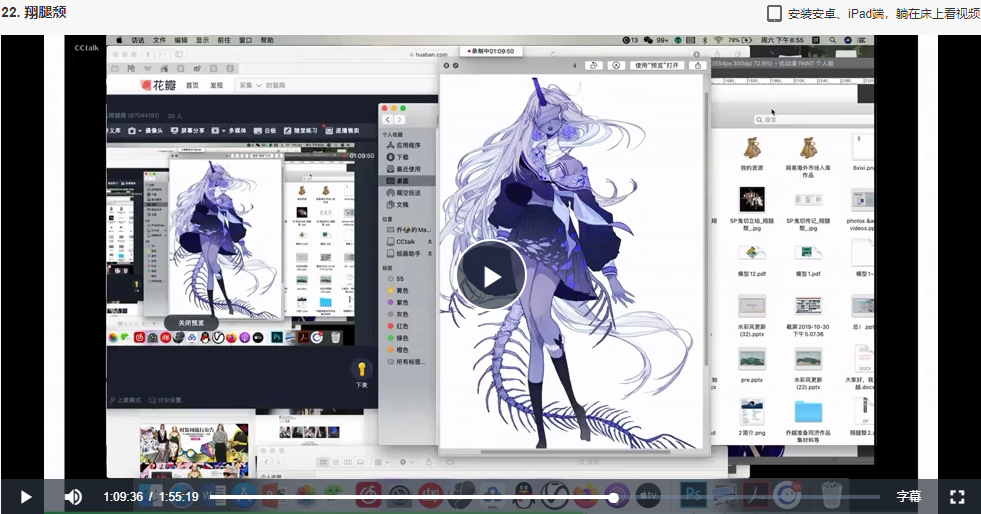The image size is (981, 514).
Task: Select 最近使用 in the Finder sidebar
Action: click(x=408, y=169)
